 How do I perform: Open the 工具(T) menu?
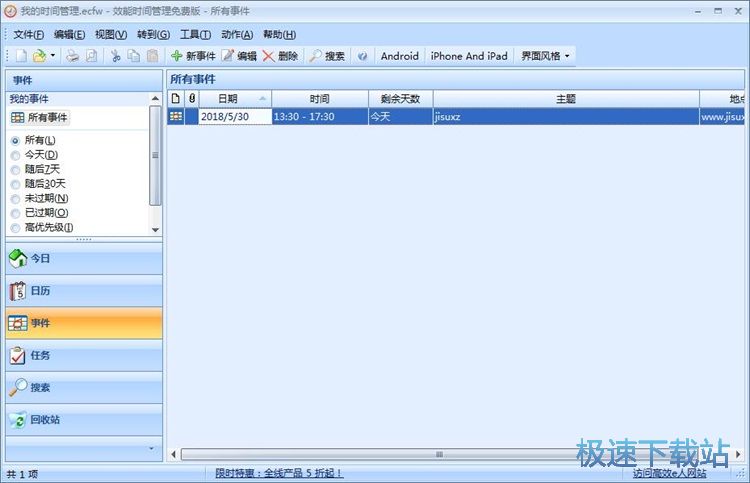coord(195,34)
